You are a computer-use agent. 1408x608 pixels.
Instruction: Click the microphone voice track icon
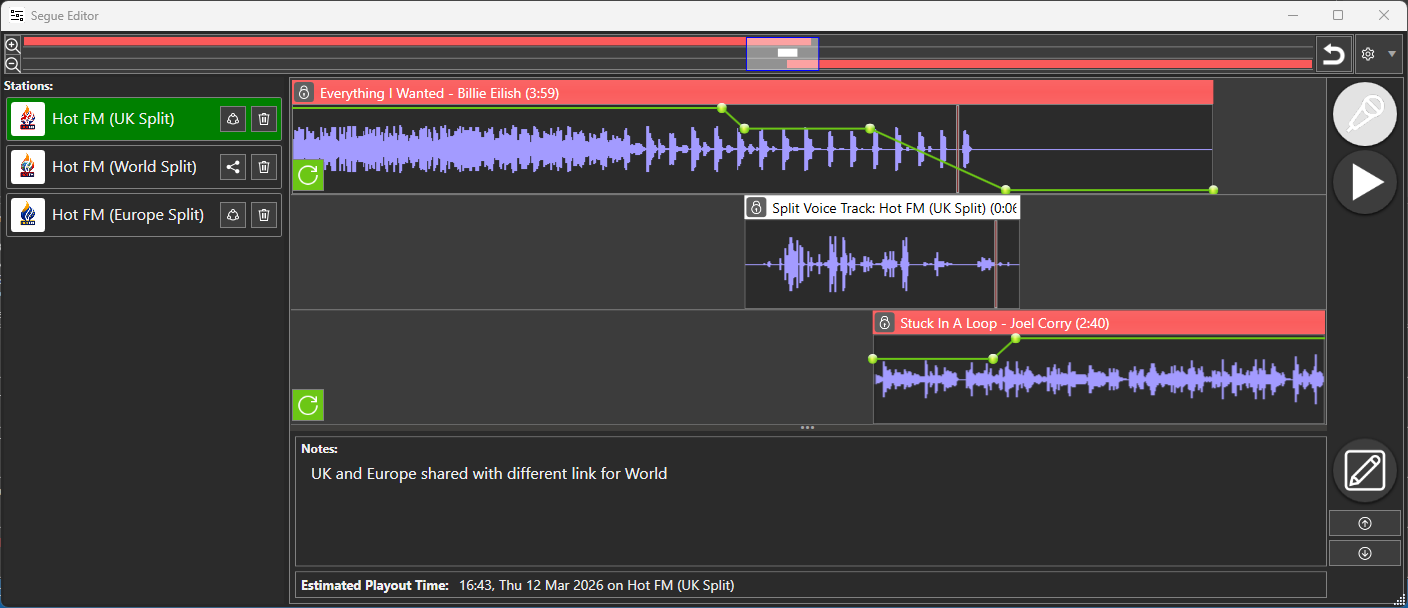point(1364,113)
